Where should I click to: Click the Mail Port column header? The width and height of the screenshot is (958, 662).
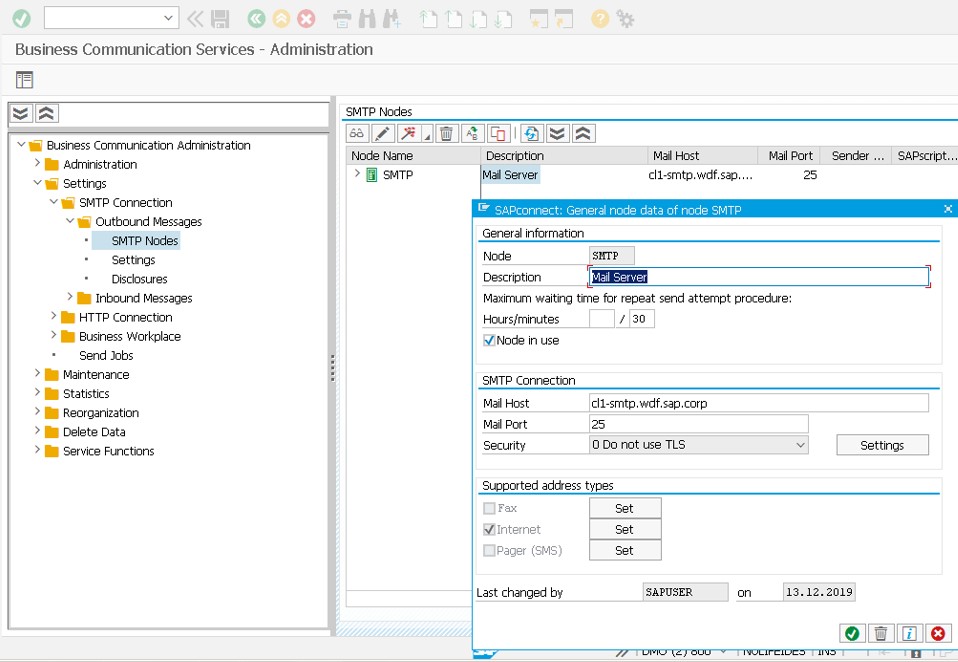coord(789,155)
